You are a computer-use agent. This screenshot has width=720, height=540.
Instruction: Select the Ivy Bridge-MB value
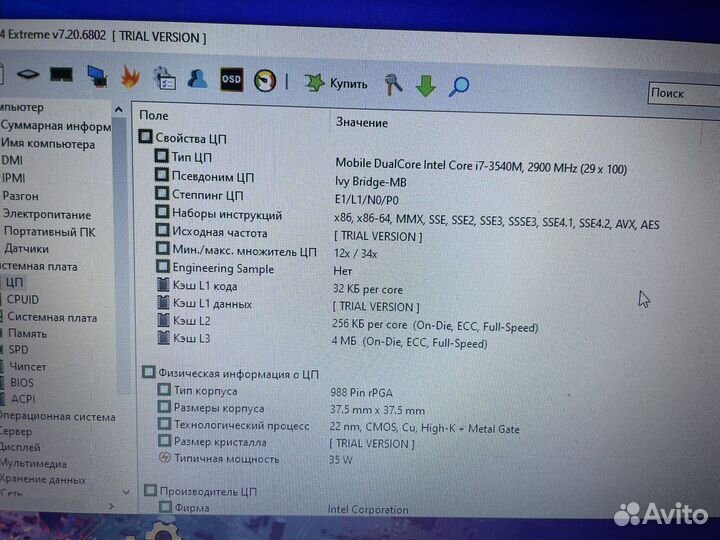coord(371,182)
